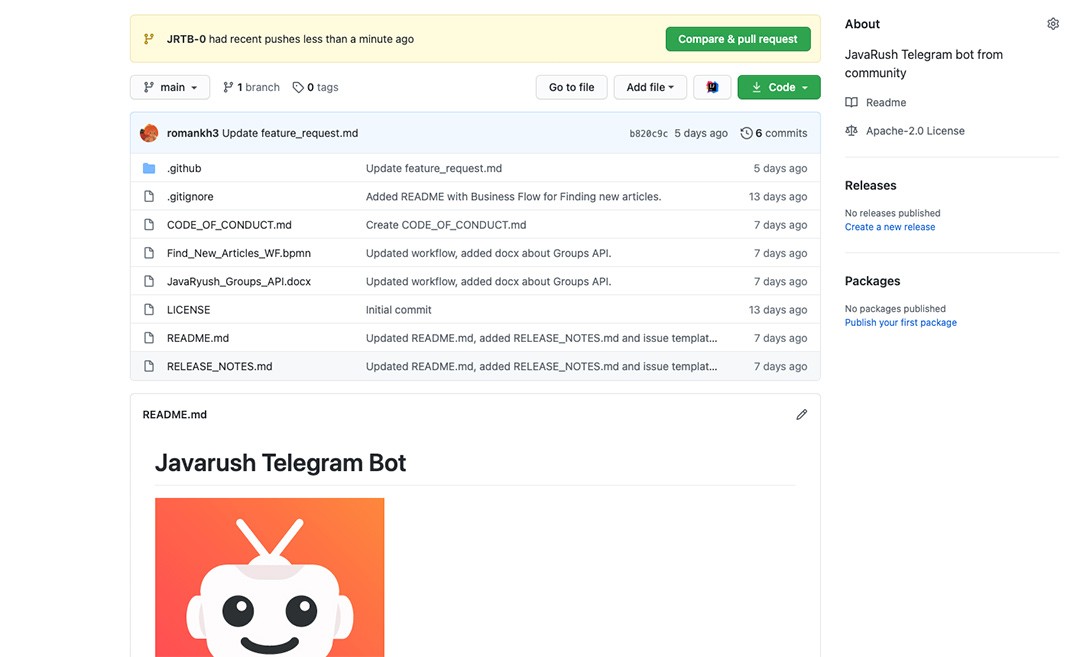
Task: Open the romankh3 author profile link
Action: (x=193, y=133)
